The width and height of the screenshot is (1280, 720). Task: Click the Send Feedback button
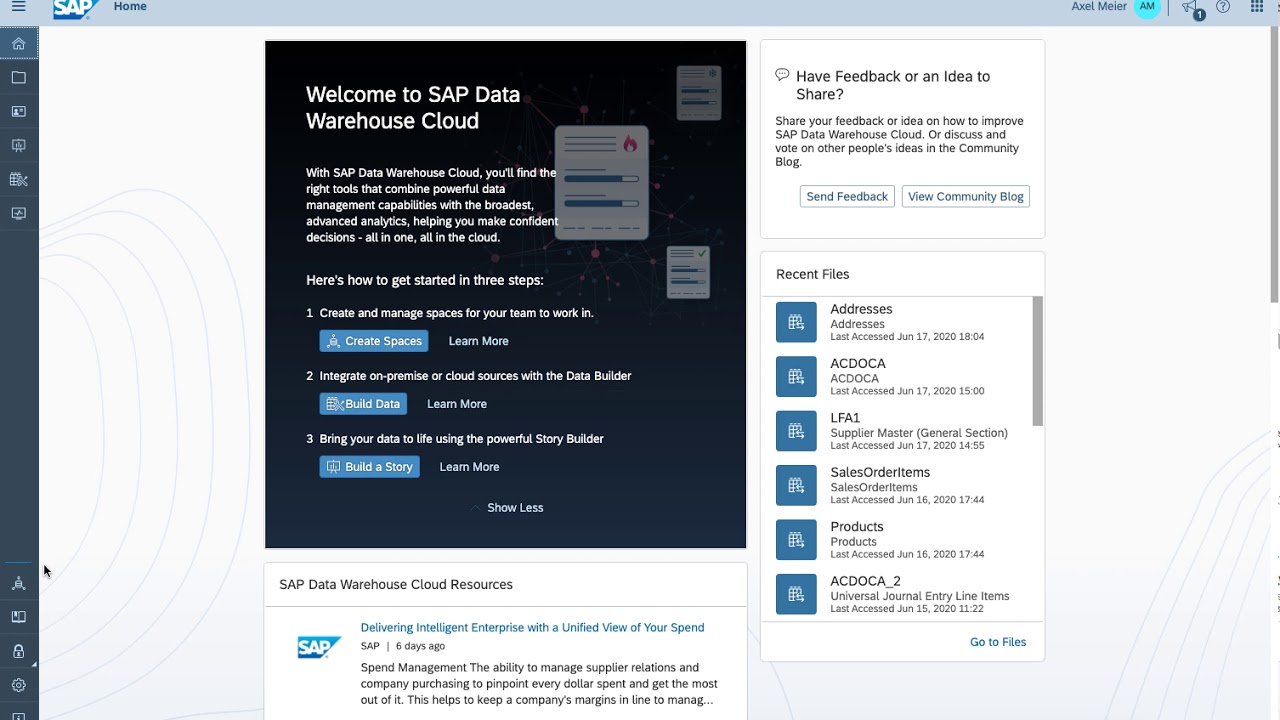coord(847,196)
